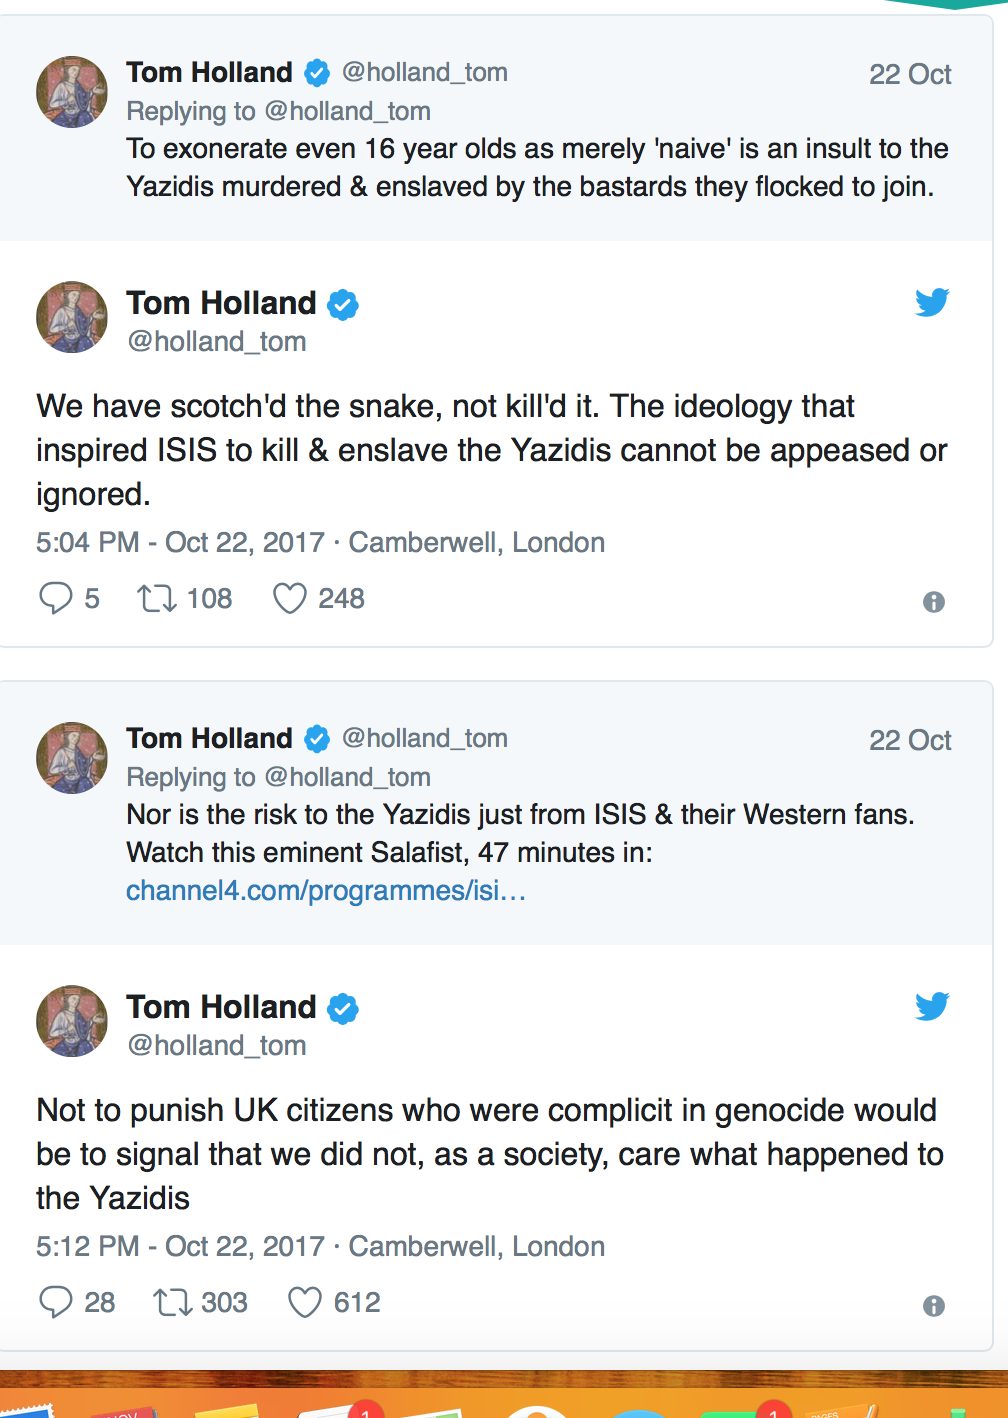
Task: Click reply icon with 28 replies
Action: (55, 1302)
